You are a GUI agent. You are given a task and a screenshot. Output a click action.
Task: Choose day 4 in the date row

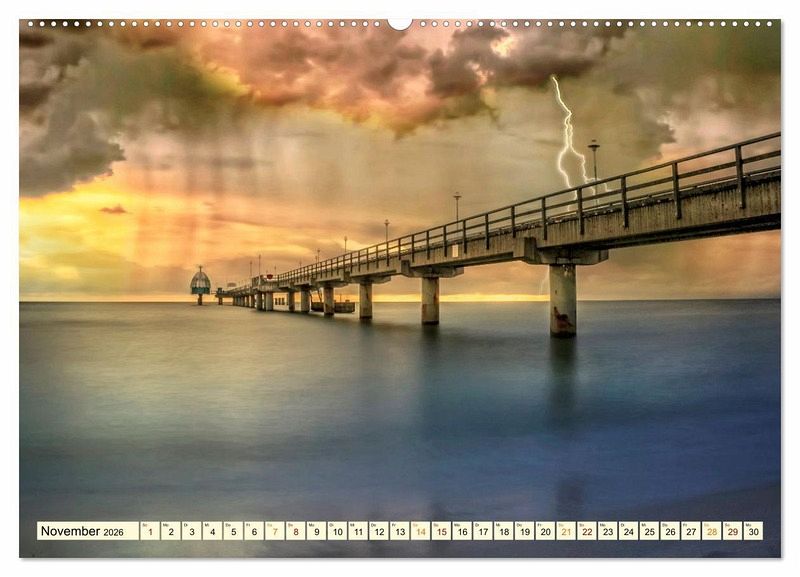(212, 531)
